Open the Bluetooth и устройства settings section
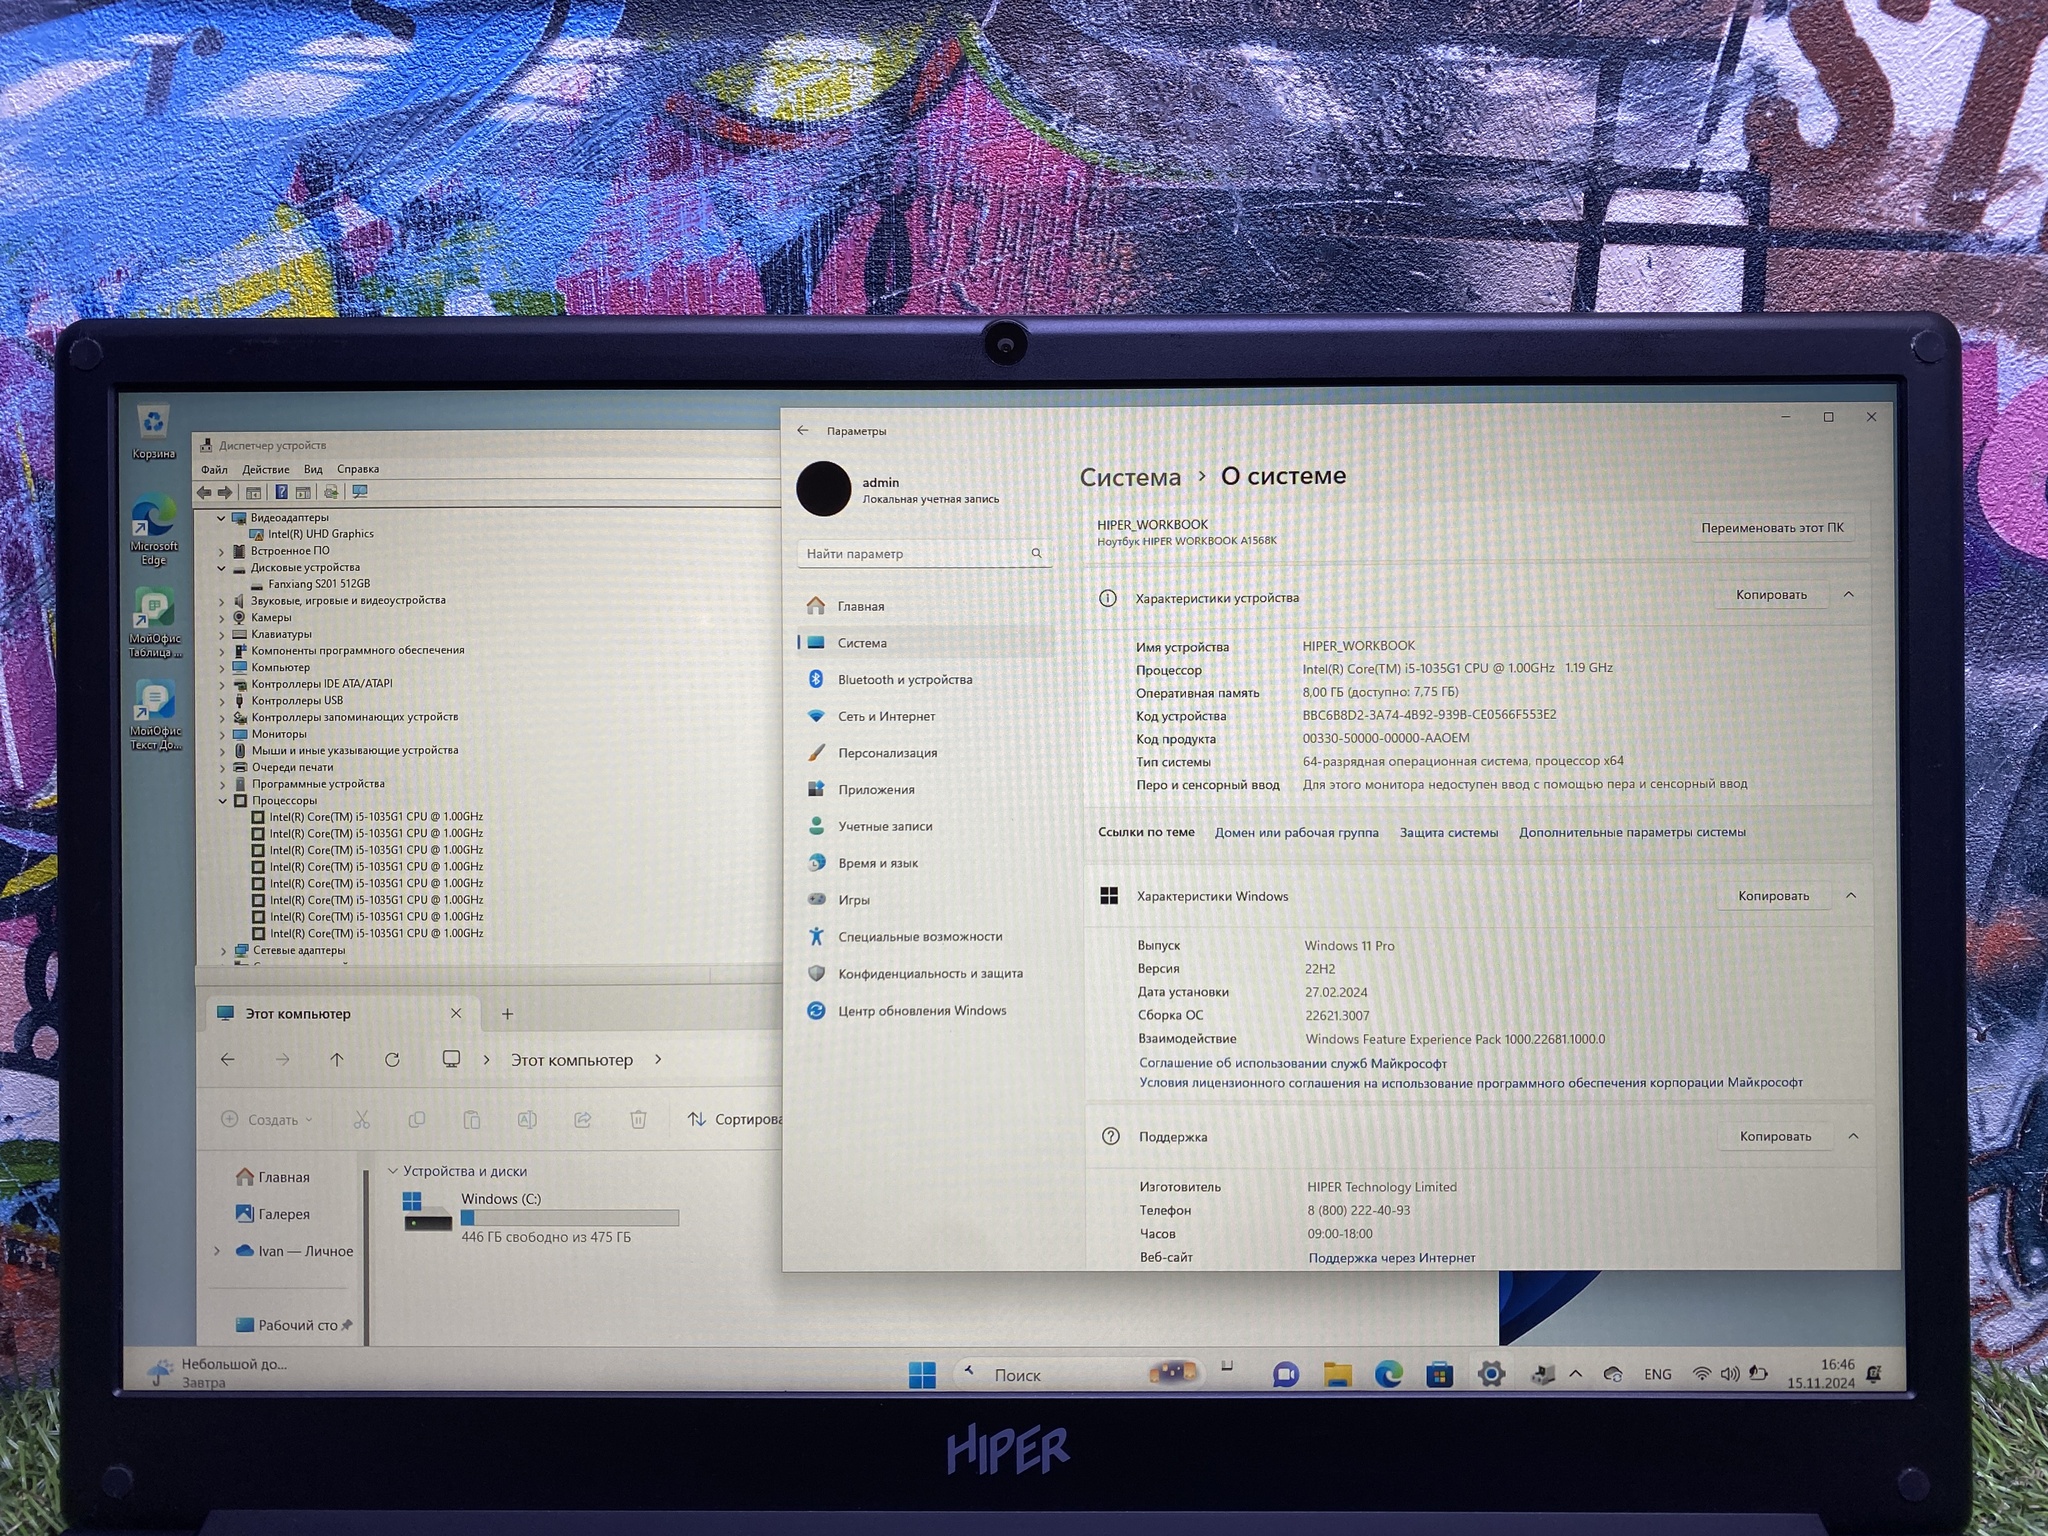 (x=904, y=680)
